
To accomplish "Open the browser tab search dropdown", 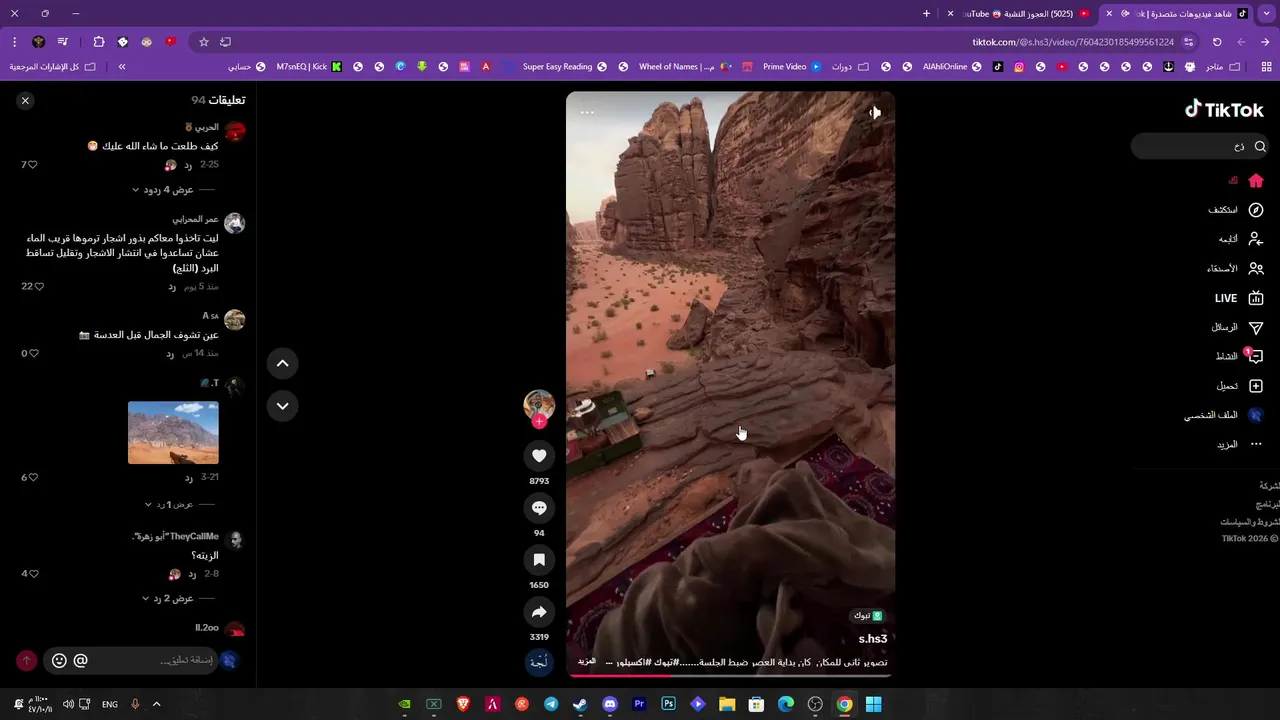I will click(x=1265, y=14).
